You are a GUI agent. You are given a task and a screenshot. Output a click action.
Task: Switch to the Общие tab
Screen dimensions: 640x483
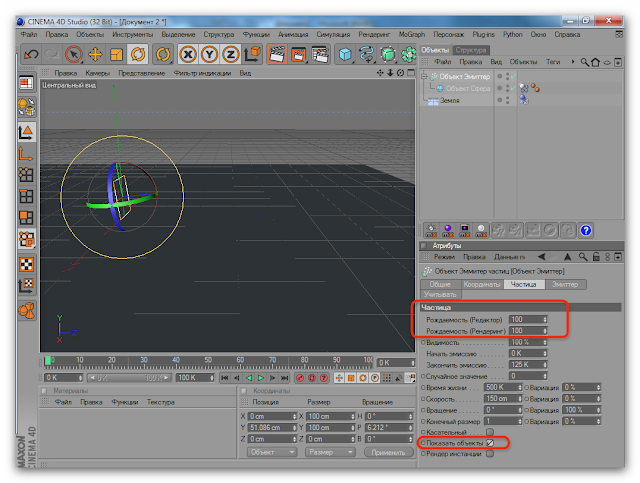pos(440,284)
